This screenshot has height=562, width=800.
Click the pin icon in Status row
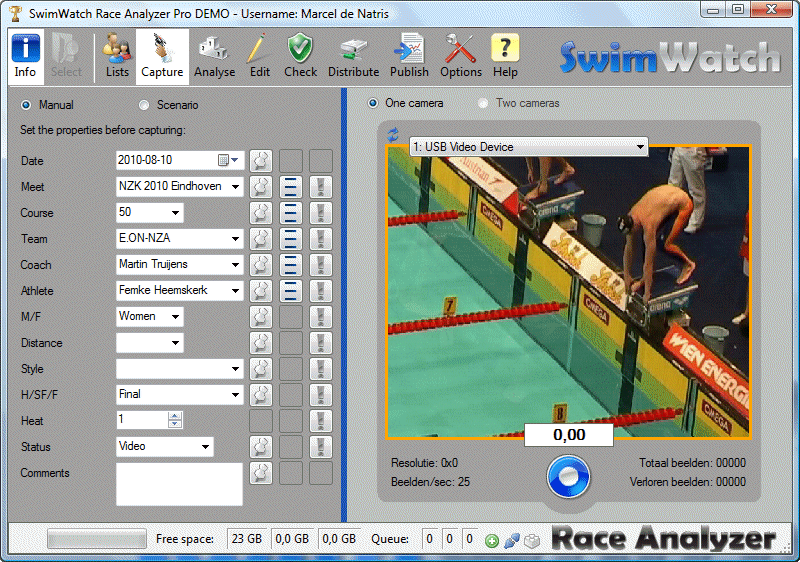click(x=261, y=447)
